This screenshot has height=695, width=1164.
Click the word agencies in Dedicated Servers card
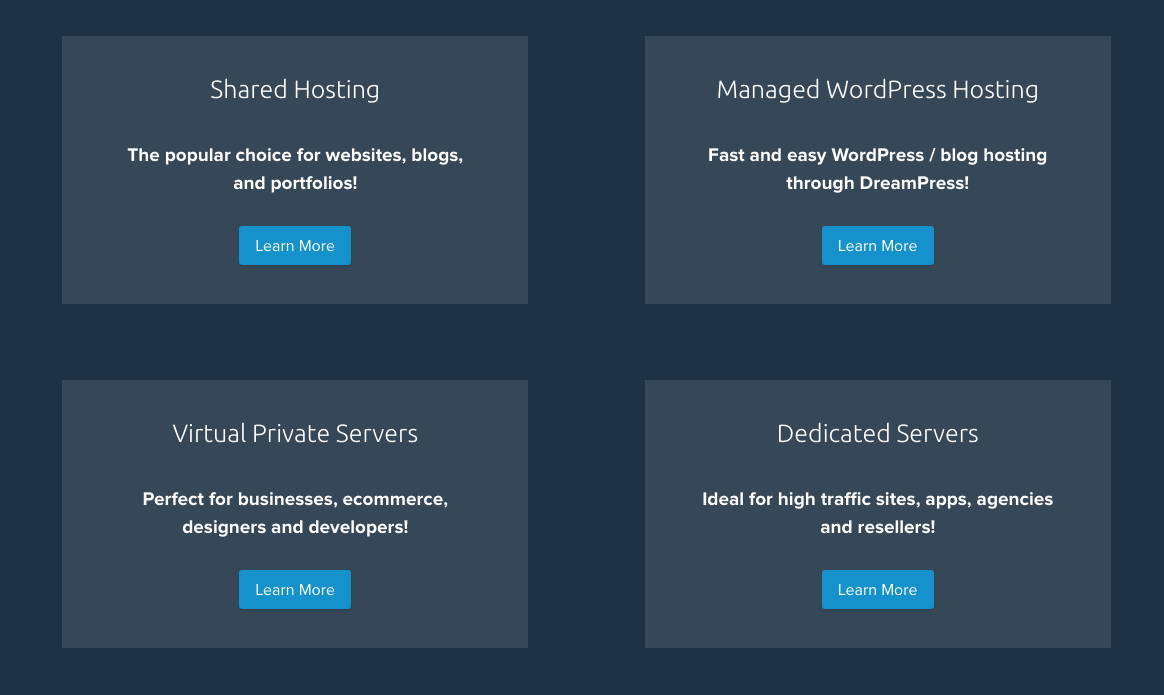(x=1014, y=499)
